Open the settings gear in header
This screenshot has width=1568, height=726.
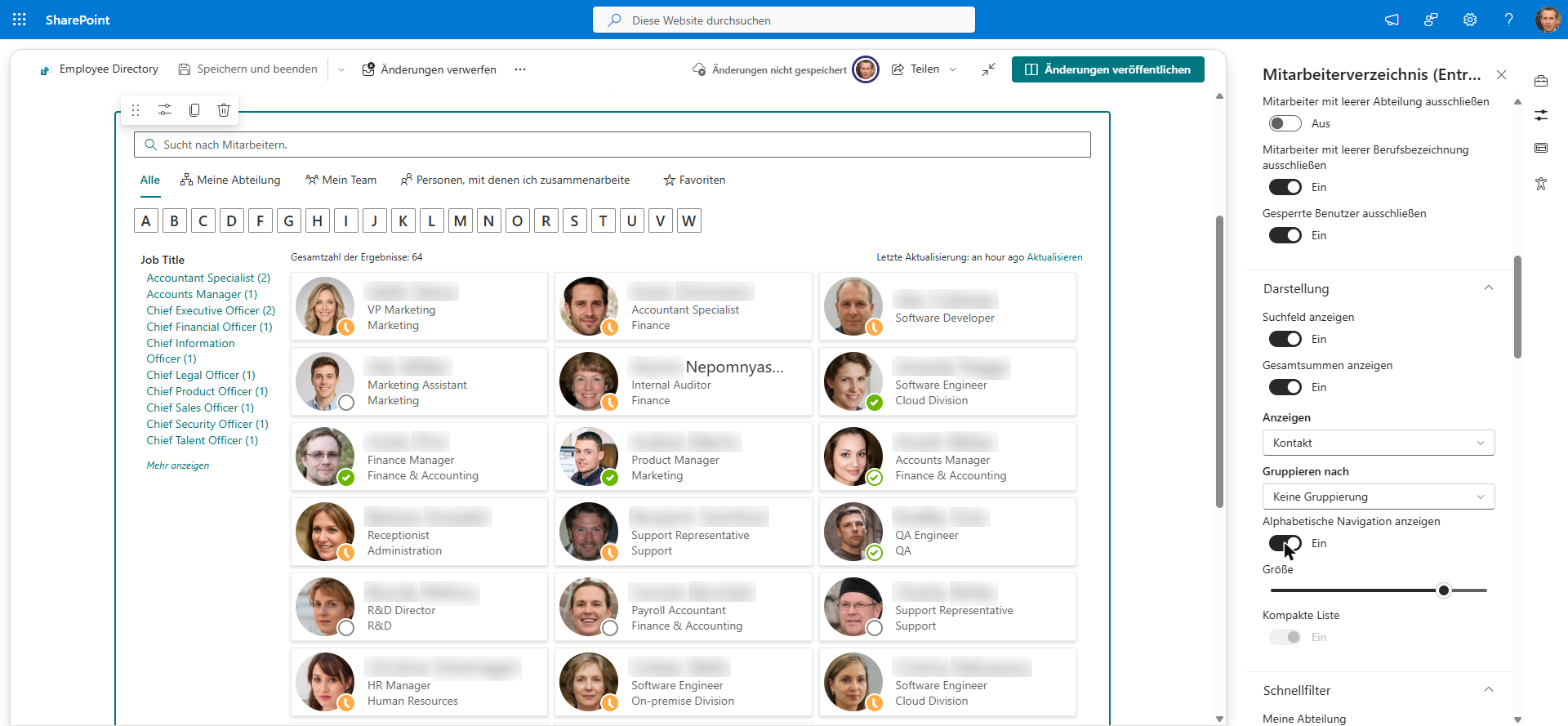point(1469,19)
